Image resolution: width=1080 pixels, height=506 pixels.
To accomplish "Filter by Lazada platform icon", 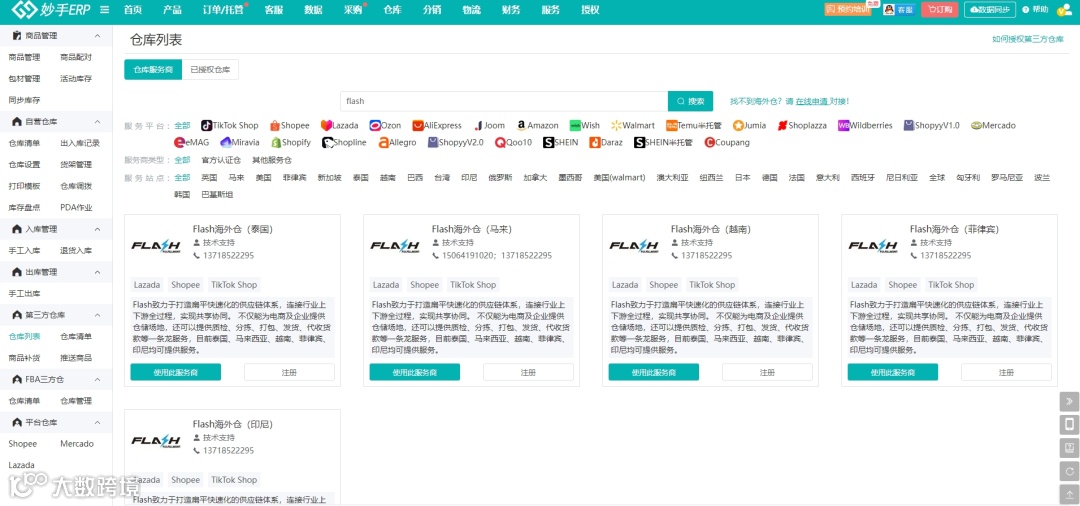I will pyautogui.click(x=326, y=125).
